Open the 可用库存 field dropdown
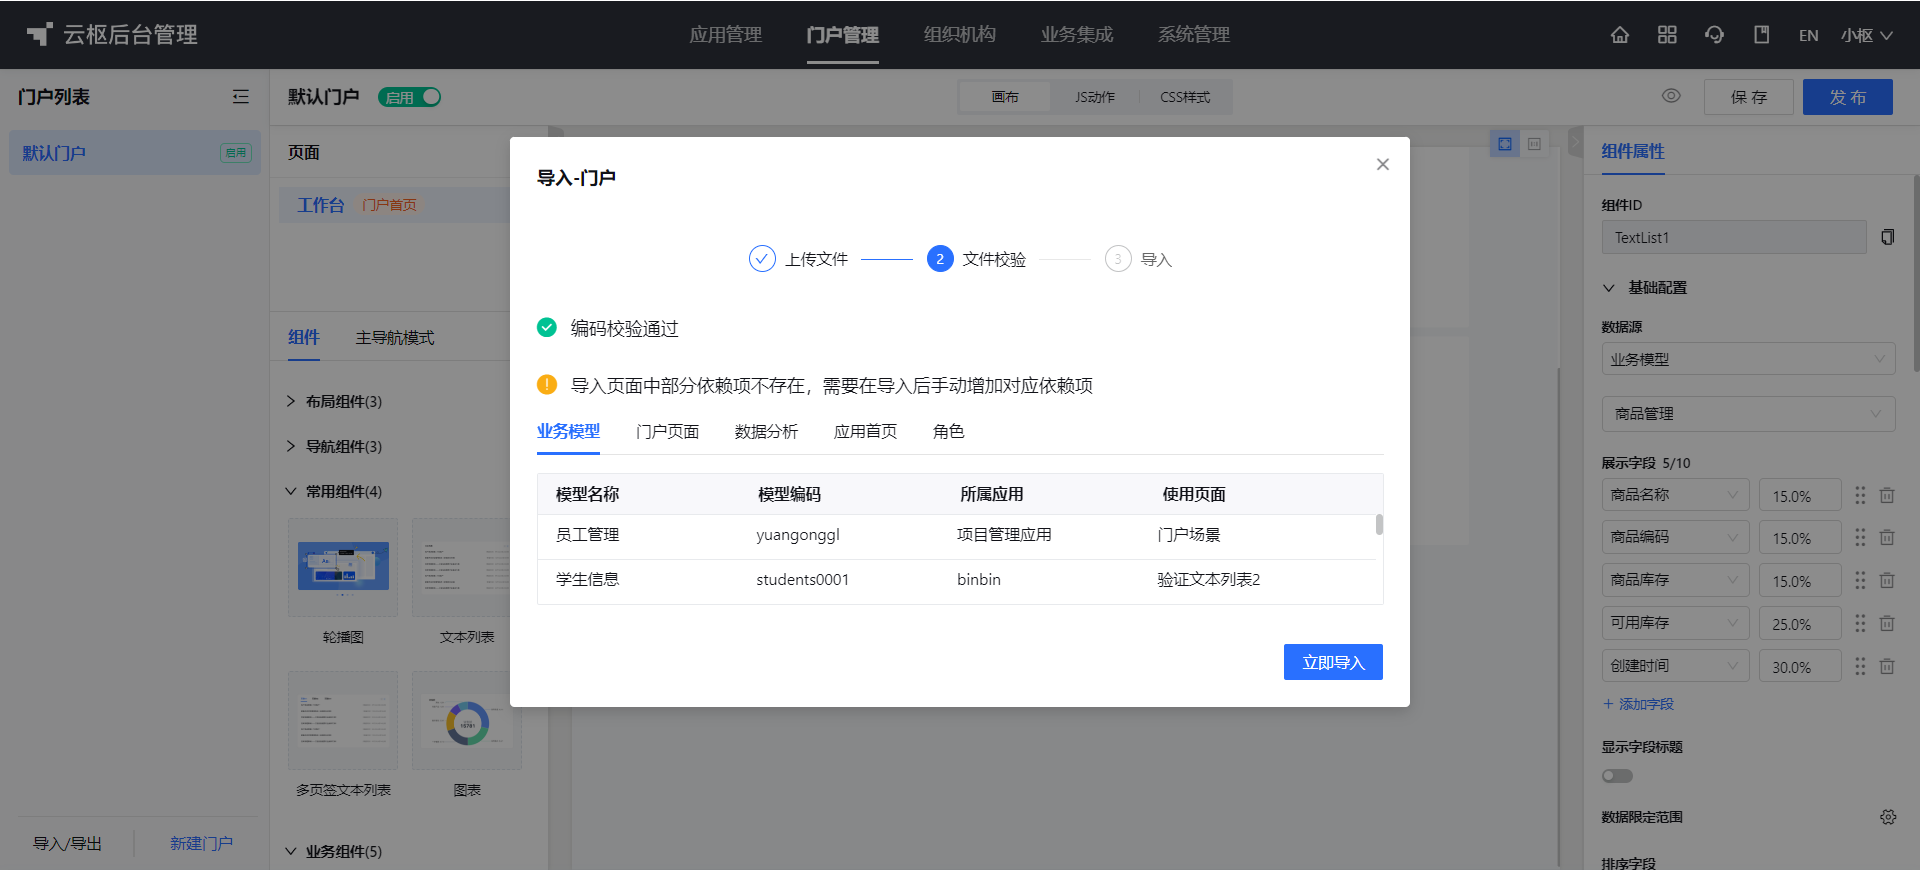Viewport: 1920px width, 870px height. tap(1675, 623)
